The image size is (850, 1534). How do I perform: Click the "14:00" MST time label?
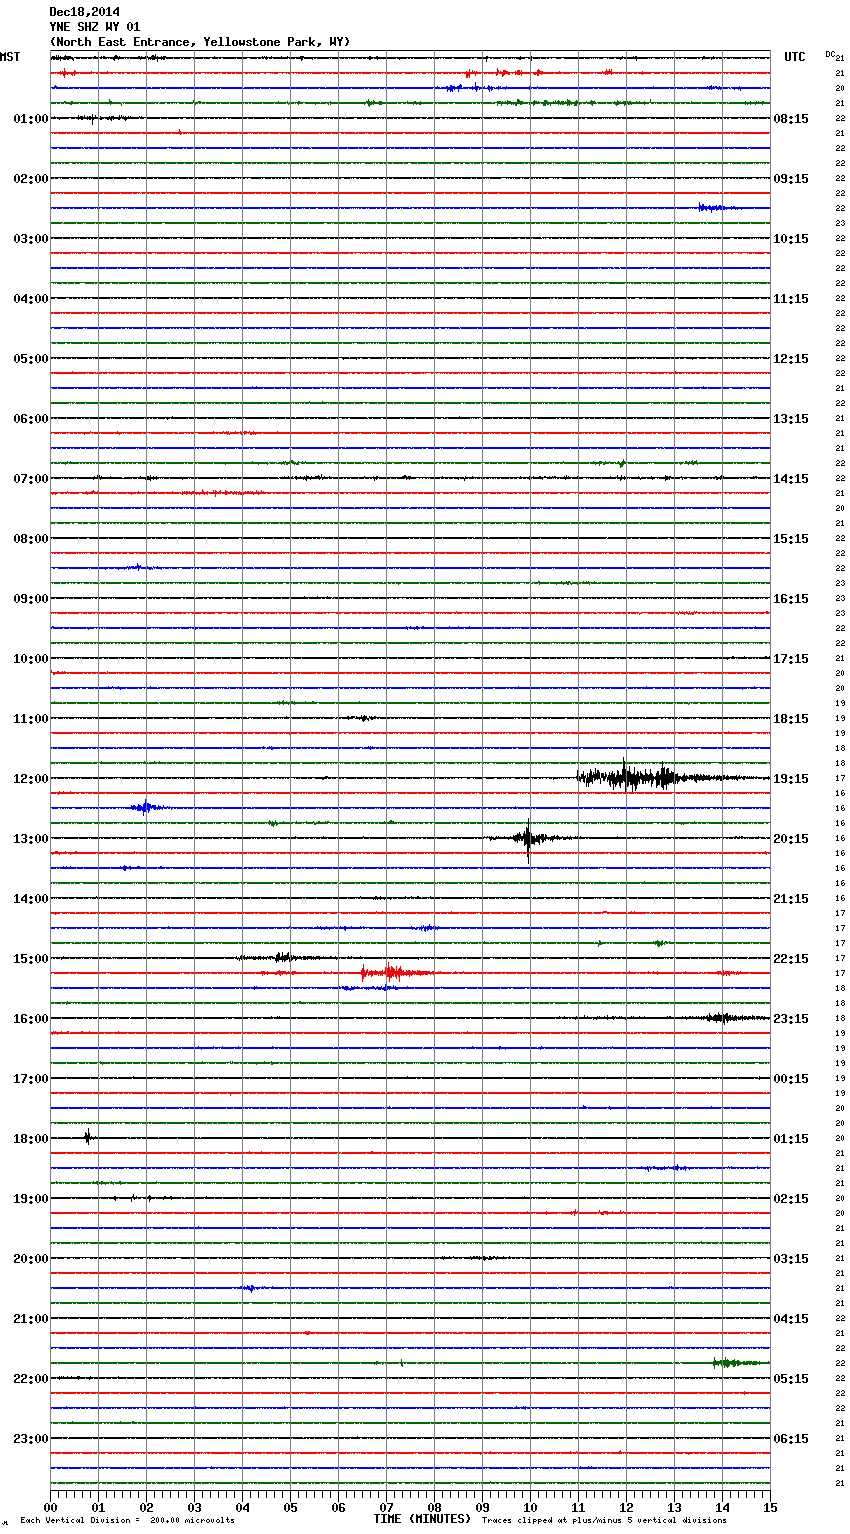coord(31,899)
